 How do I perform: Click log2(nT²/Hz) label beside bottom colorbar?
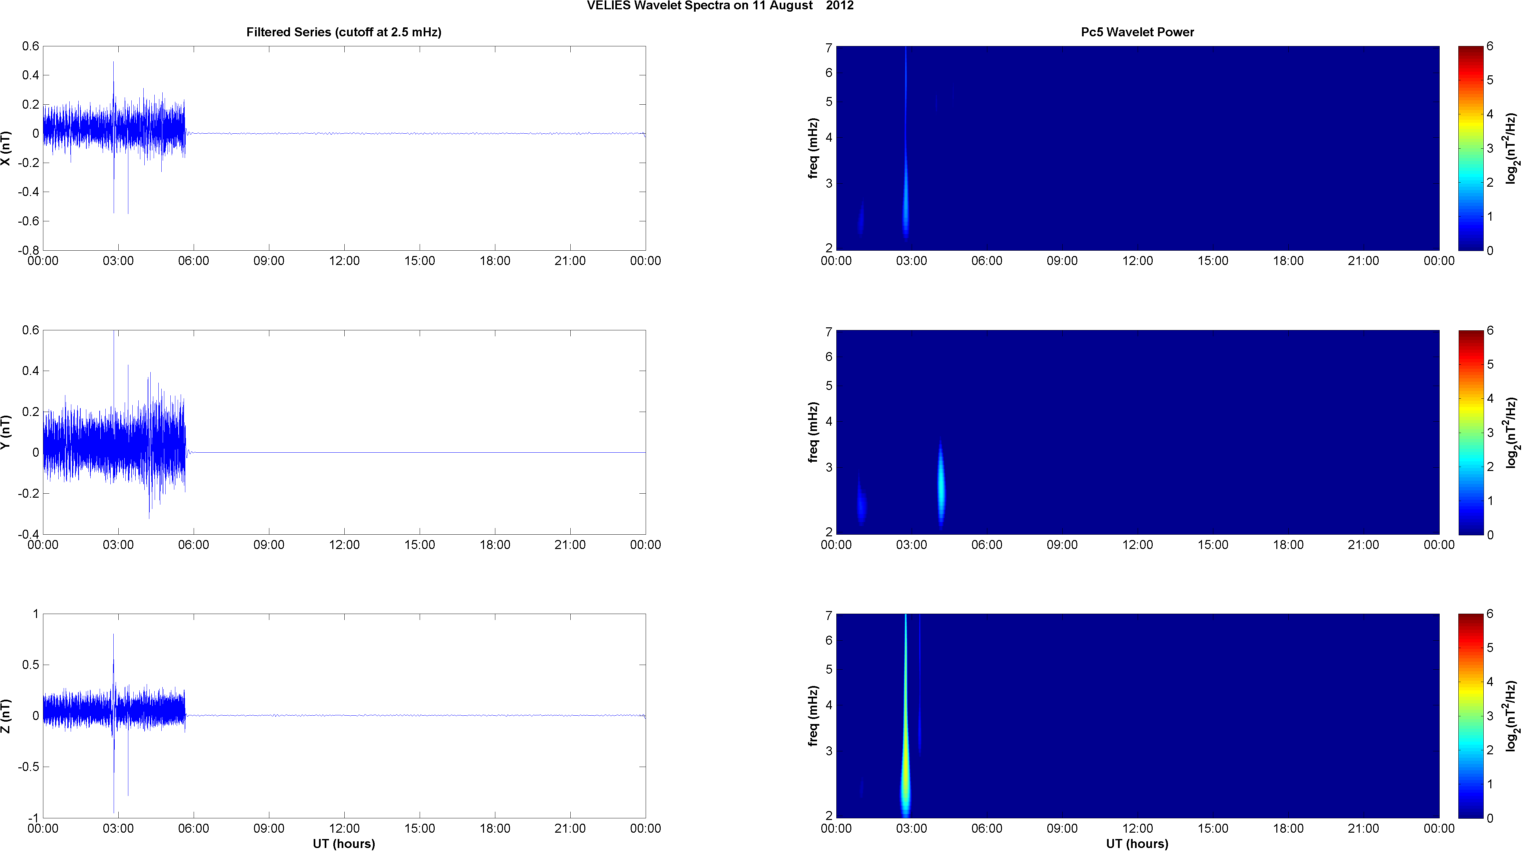[x=1511, y=716]
